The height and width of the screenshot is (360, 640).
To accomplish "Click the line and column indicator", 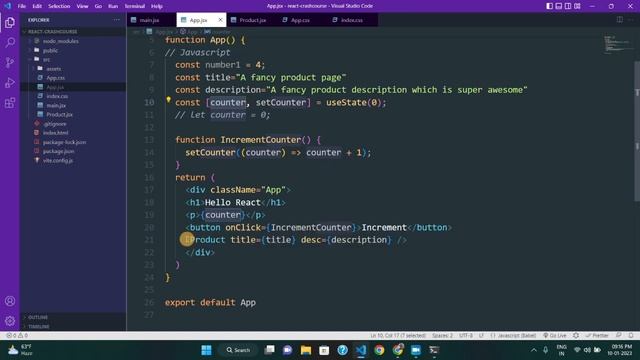I will pyautogui.click(x=398, y=336).
